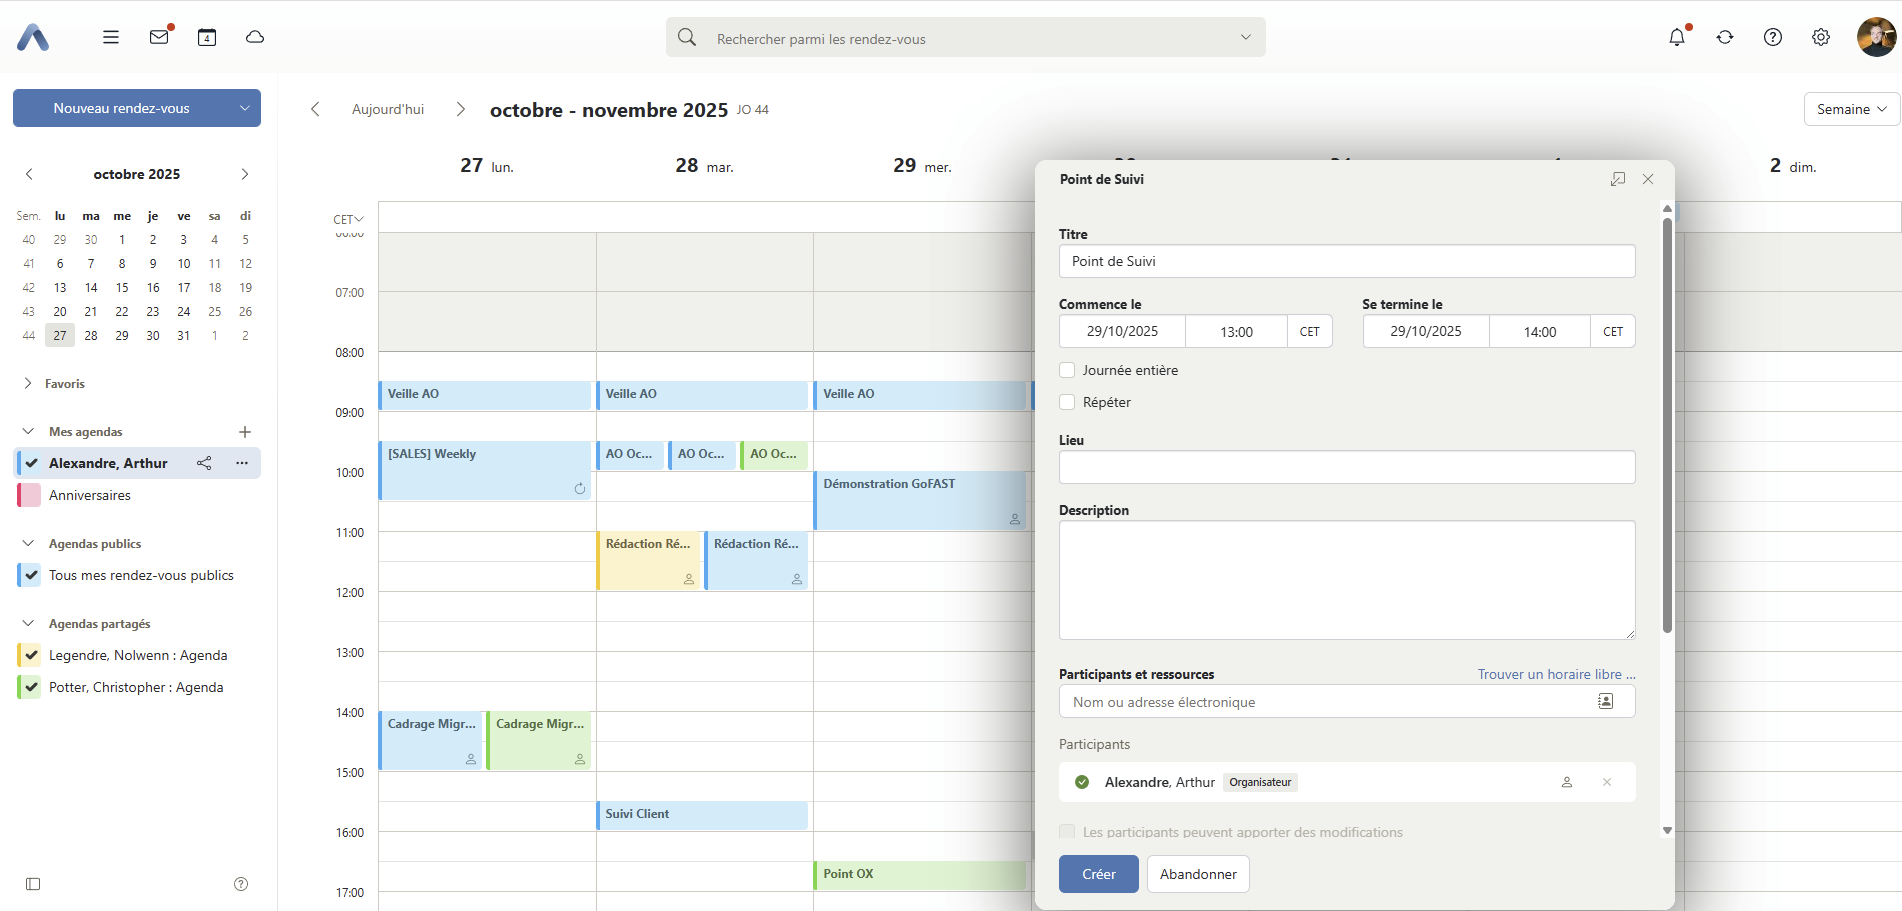This screenshot has height=911, width=1902.
Task: Open the mail icon in top bar
Action: [x=159, y=37]
